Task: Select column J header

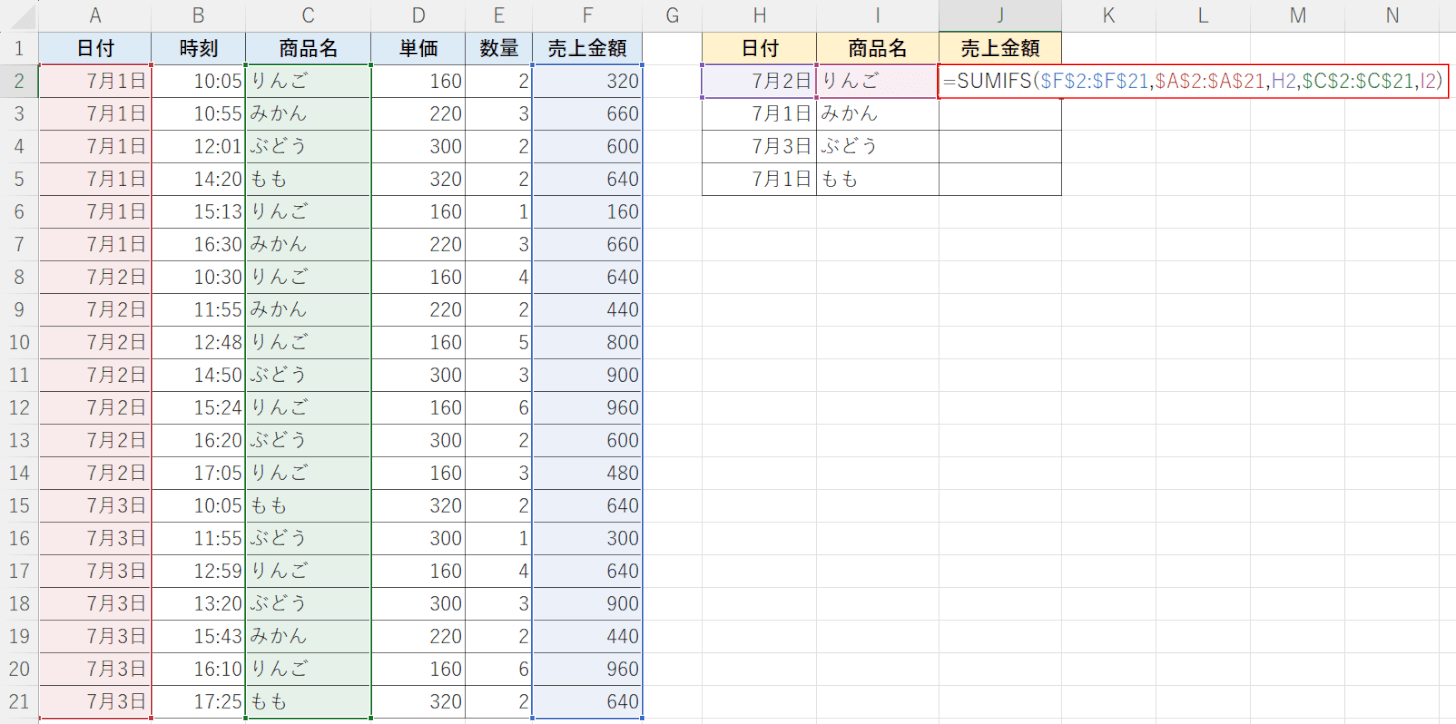Action: (x=1000, y=15)
